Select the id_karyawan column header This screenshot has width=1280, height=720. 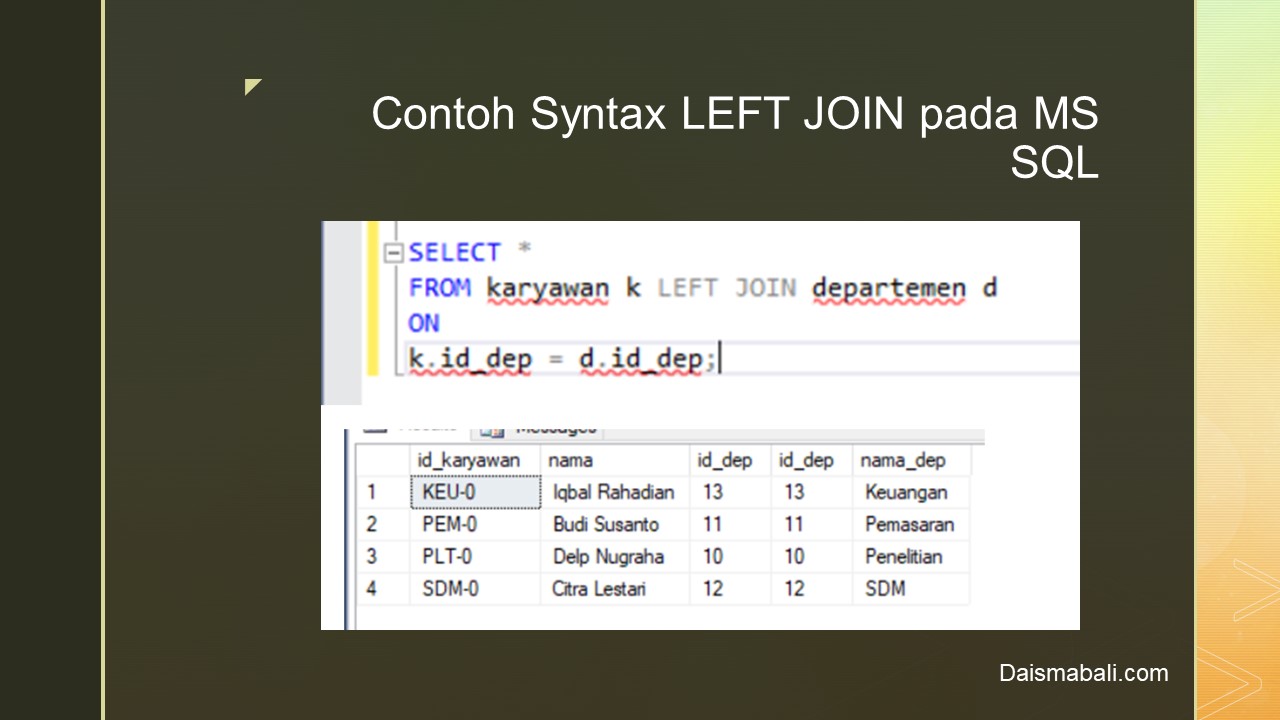click(469, 460)
